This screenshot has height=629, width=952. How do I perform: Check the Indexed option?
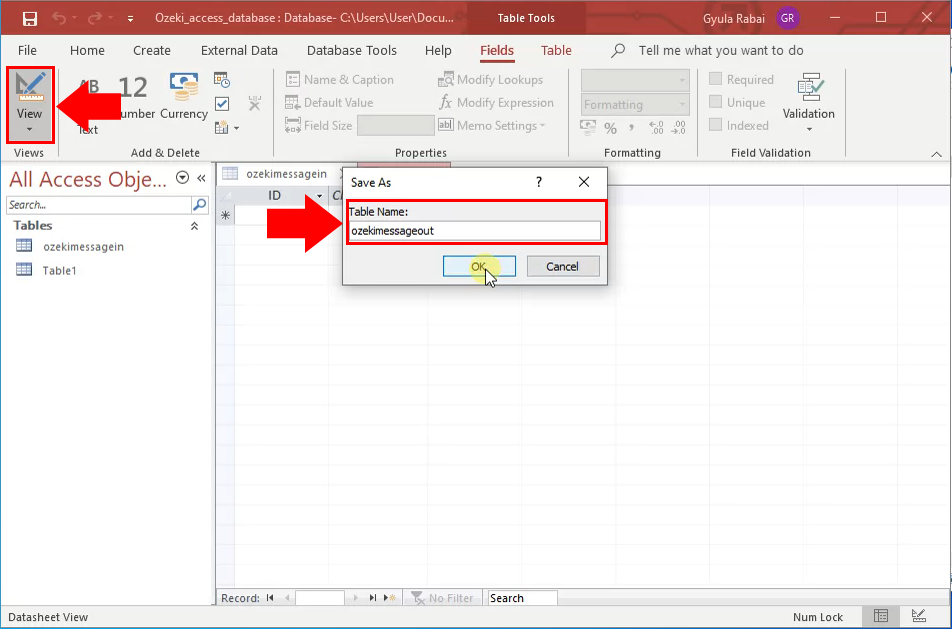pyautogui.click(x=716, y=125)
